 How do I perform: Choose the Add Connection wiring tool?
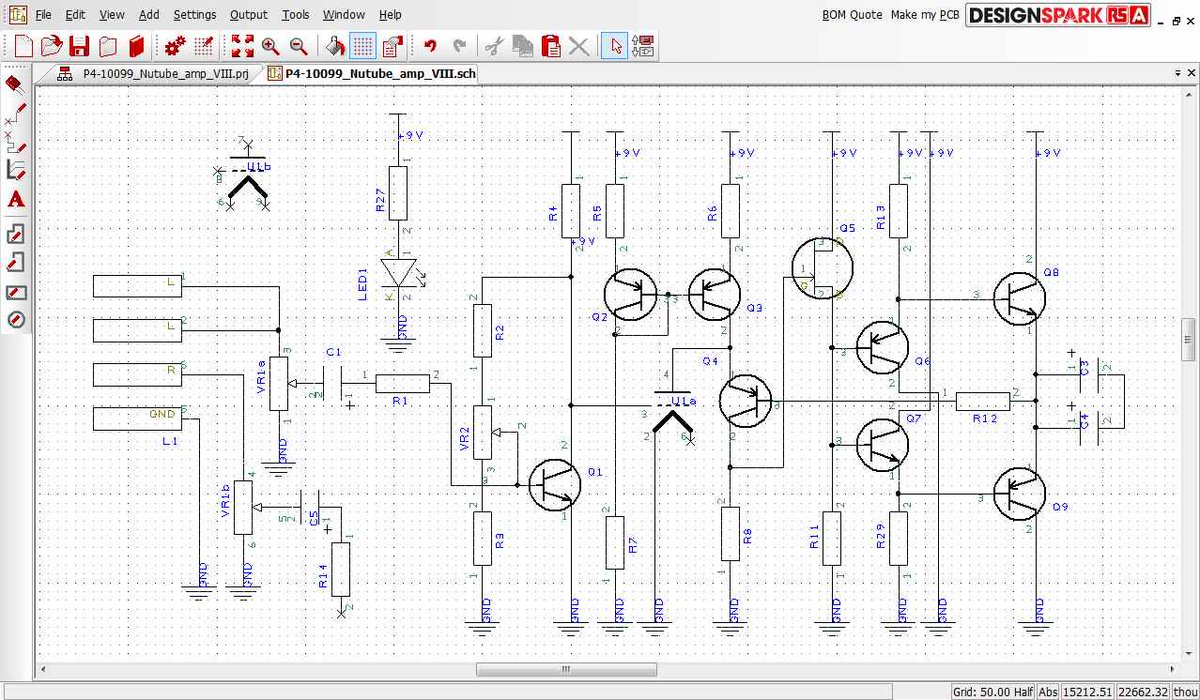coord(13,113)
